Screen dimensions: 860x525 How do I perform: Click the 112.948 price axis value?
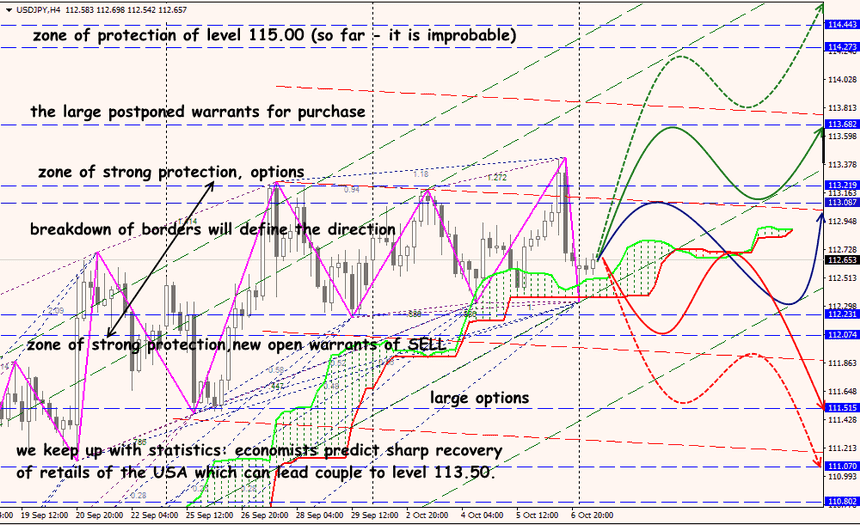tap(842, 222)
